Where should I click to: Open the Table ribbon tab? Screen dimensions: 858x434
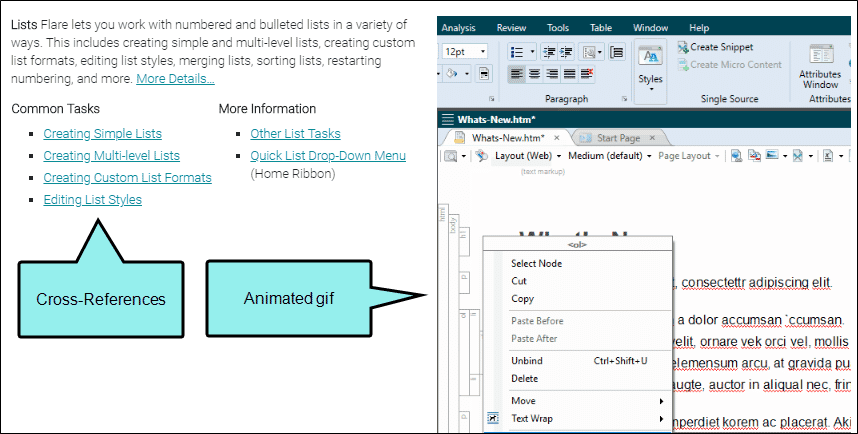pyautogui.click(x=601, y=28)
